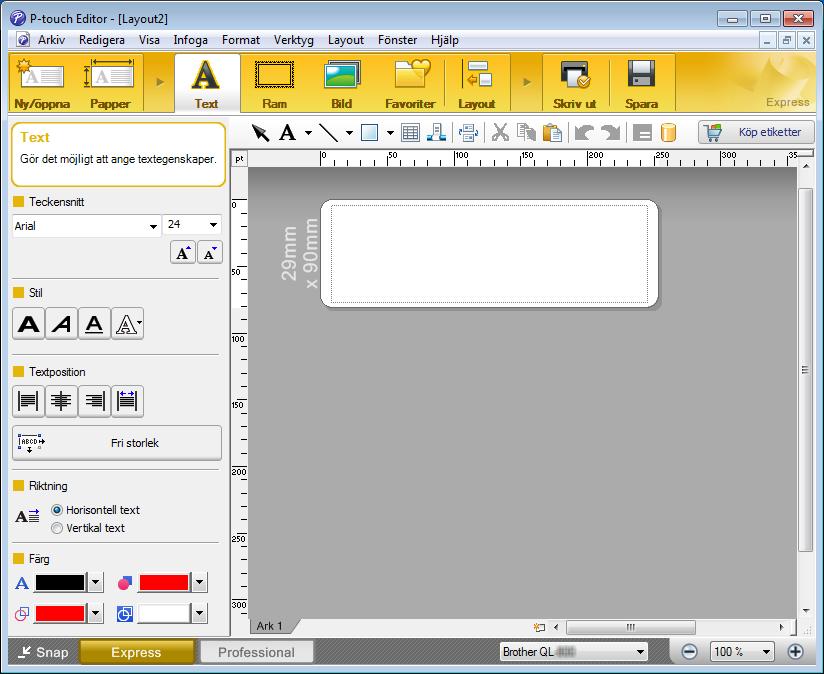Screen dimensions: 824x674
Task: Align text right
Action: (94, 401)
